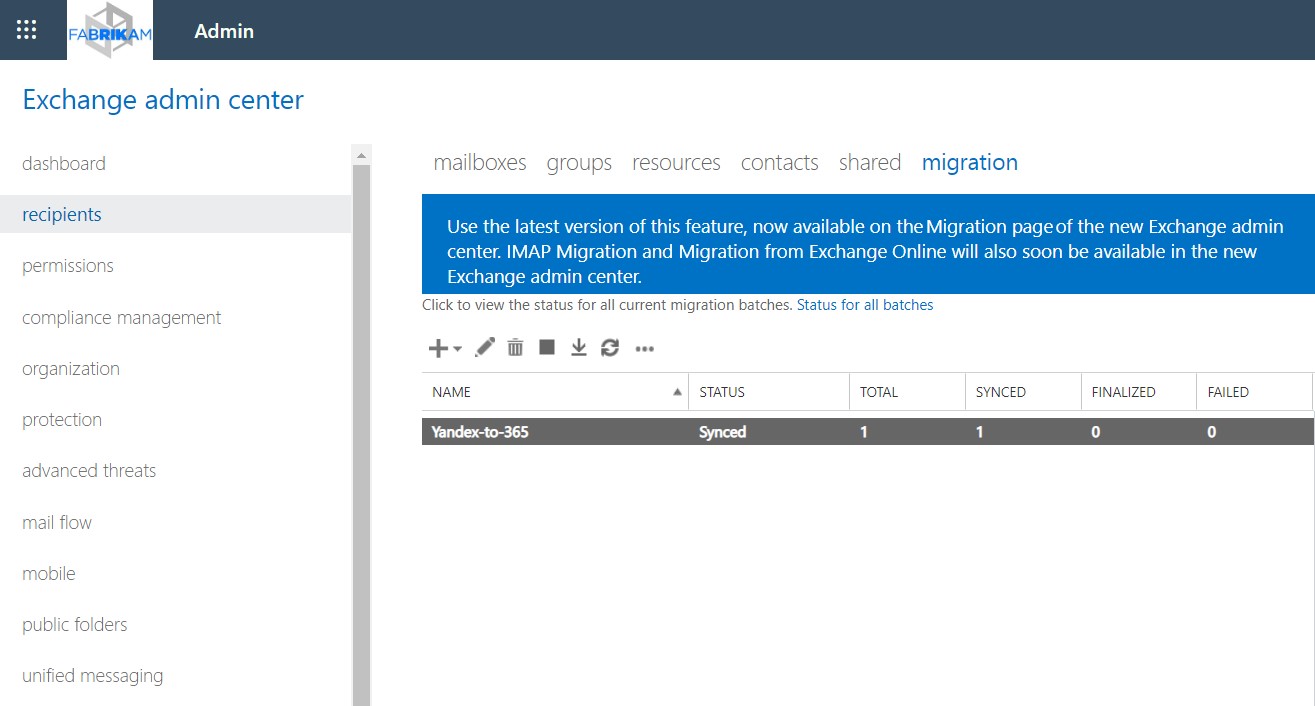Screen dimensions: 1315x706
Task: Stop the migration with the square icon
Action: (x=547, y=347)
